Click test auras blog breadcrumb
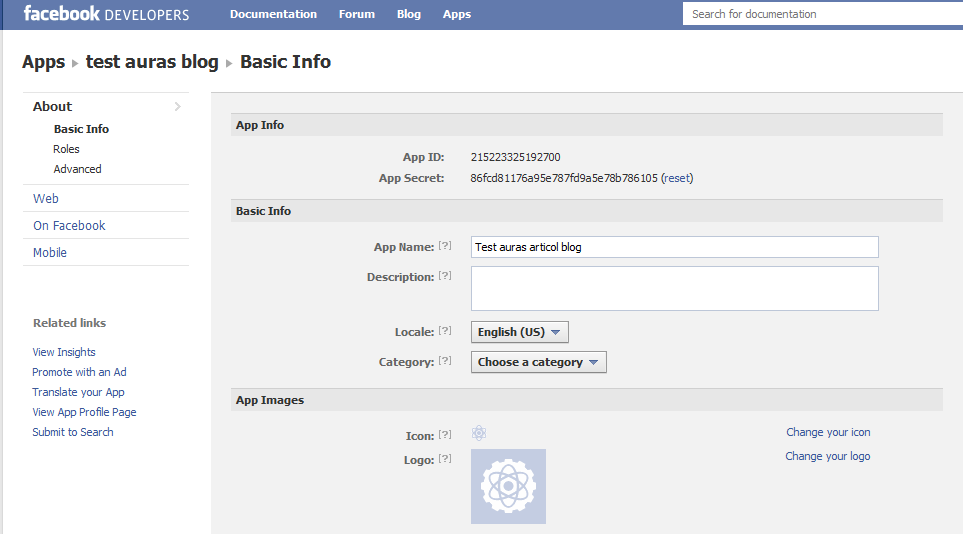Image resolution: width=963 pixels, height=534 pixels. tap(152, 62)
